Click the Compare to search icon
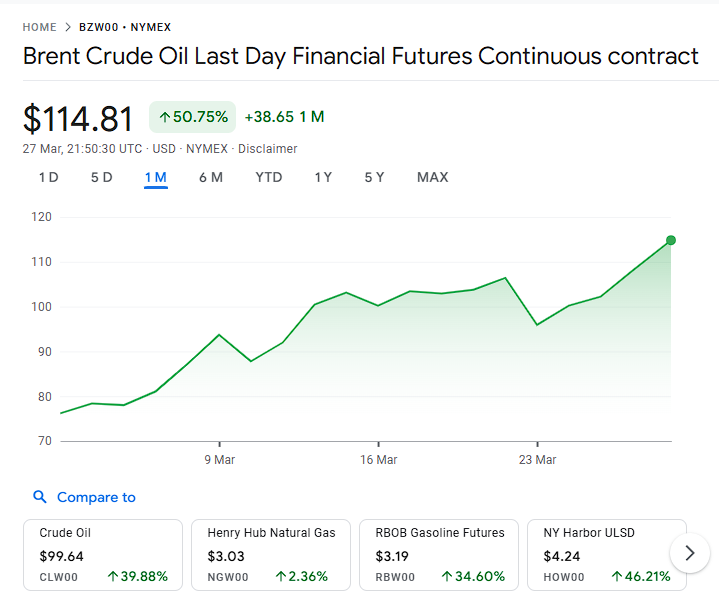This screenshot has width=719, height=607. pos(40,497)
